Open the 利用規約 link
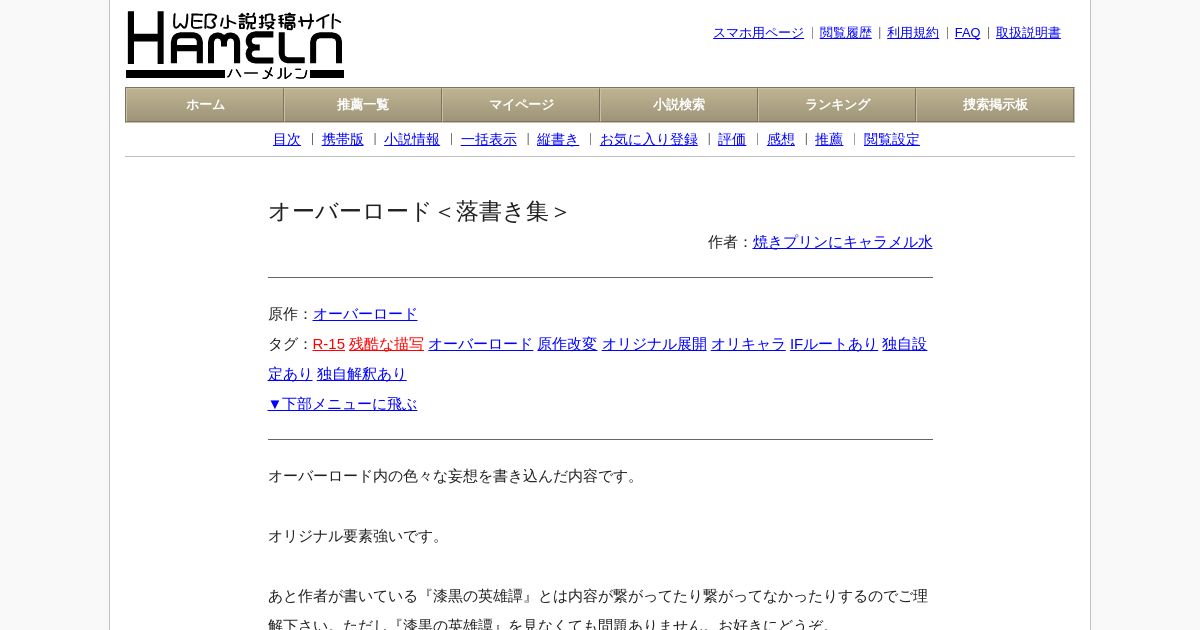The image size is (1200, 630). [x=913, y=33]
